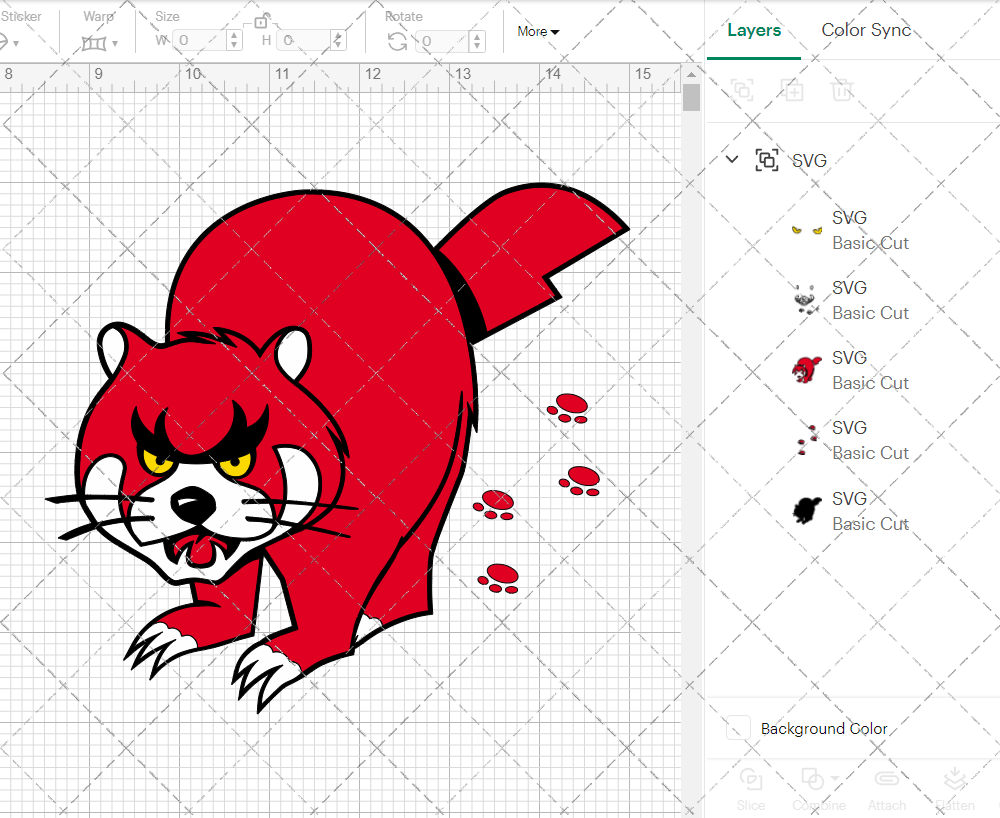Switch to the Color Sync tab

[866, 30]
